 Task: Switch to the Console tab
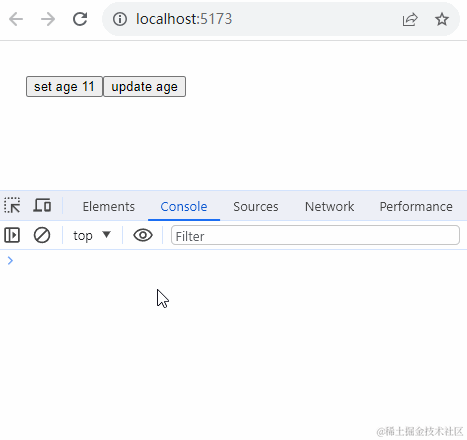click(x=184, y=207)
